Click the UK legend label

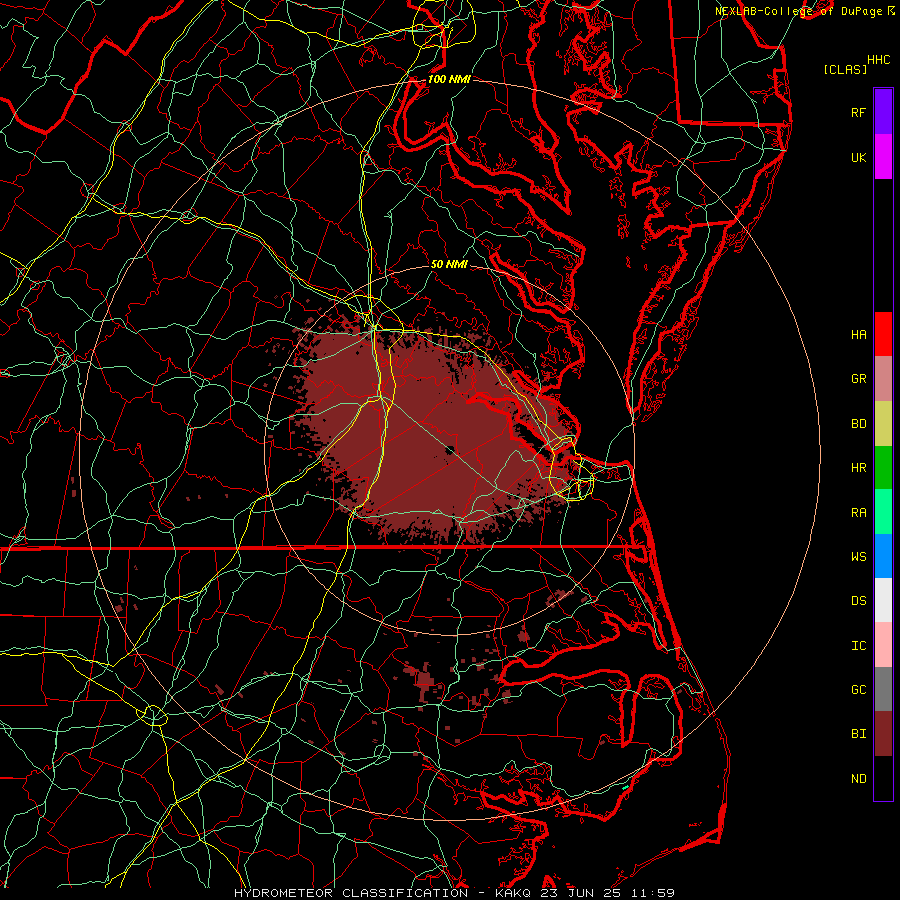pos(859,157)
